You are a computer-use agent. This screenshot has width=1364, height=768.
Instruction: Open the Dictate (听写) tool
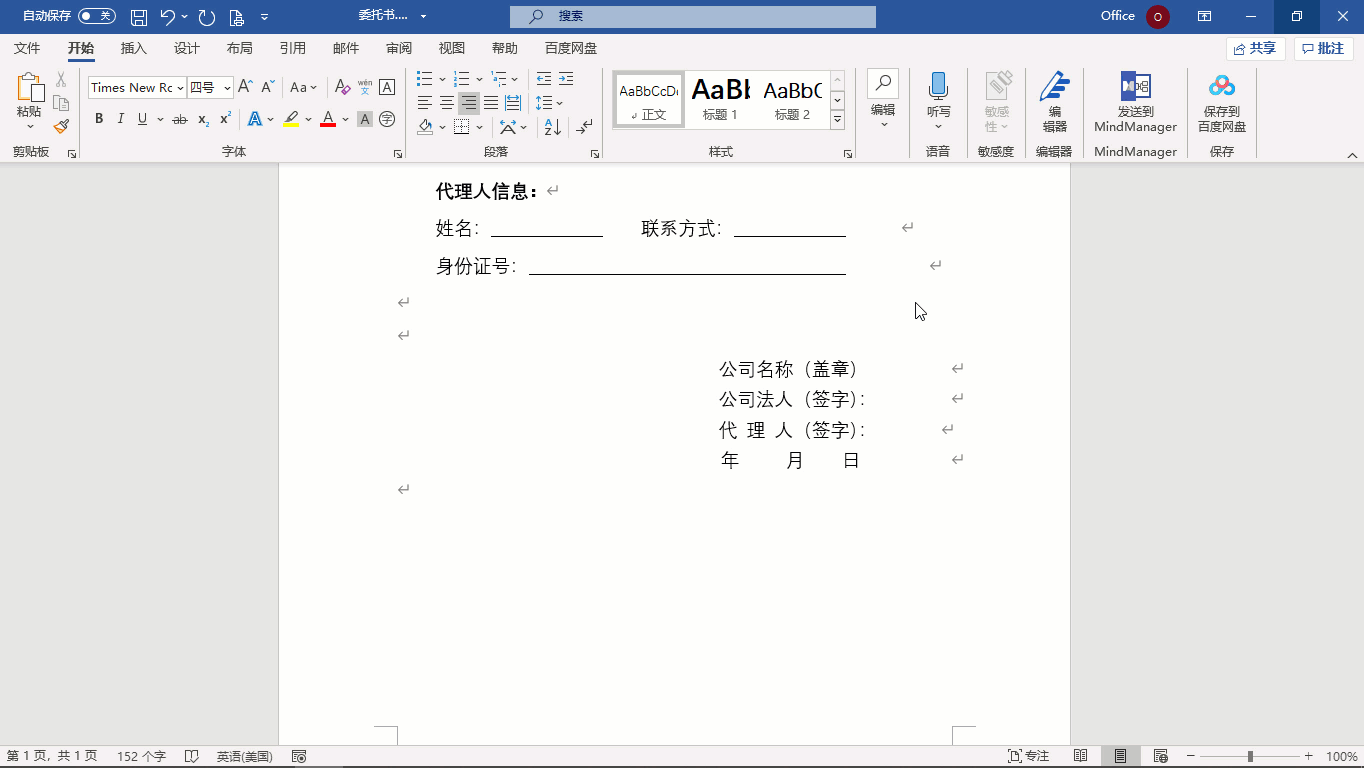click(938, 100)
